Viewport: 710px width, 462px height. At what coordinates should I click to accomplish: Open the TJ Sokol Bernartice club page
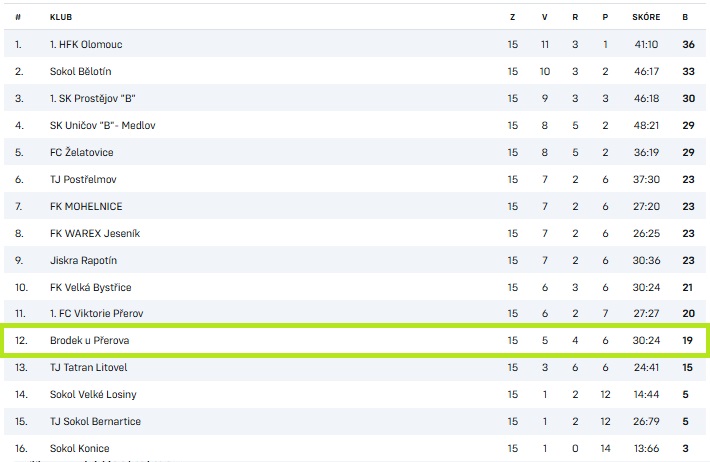pos(95,422)
